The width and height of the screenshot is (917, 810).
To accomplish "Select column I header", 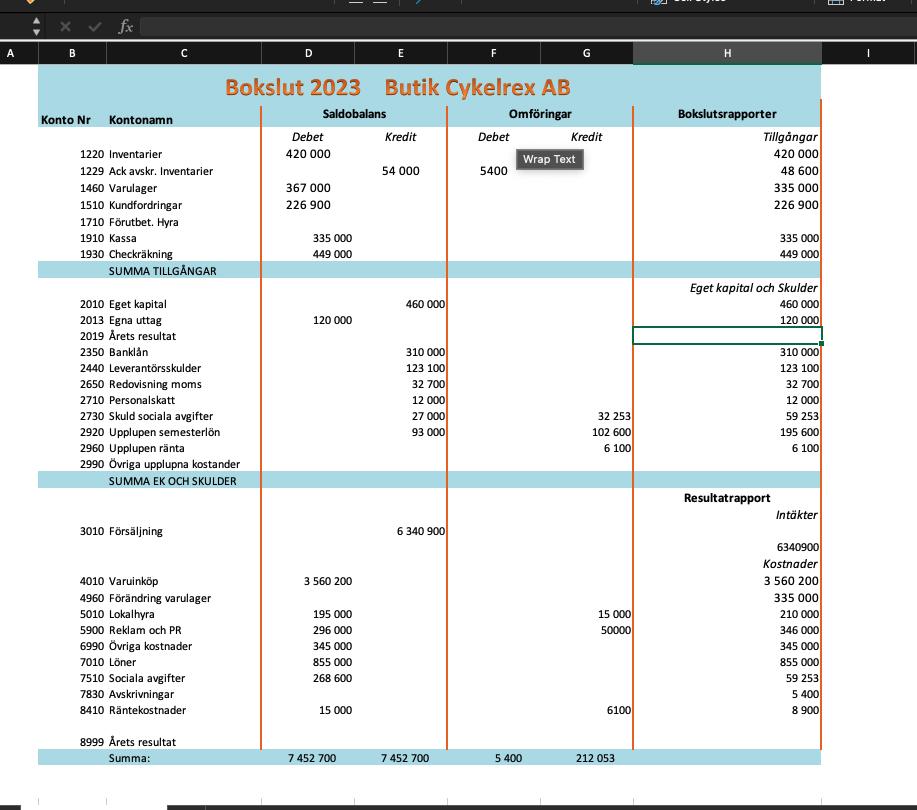I will [x=868, y=53].
